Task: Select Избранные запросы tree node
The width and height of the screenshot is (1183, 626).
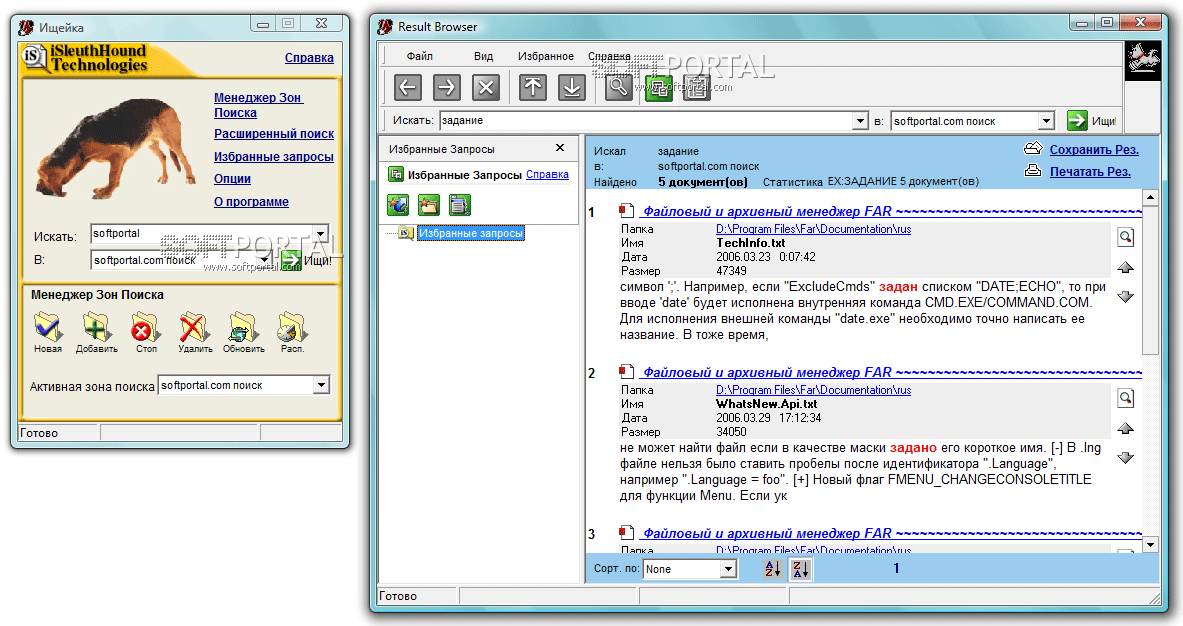Action: coord(471,233)
